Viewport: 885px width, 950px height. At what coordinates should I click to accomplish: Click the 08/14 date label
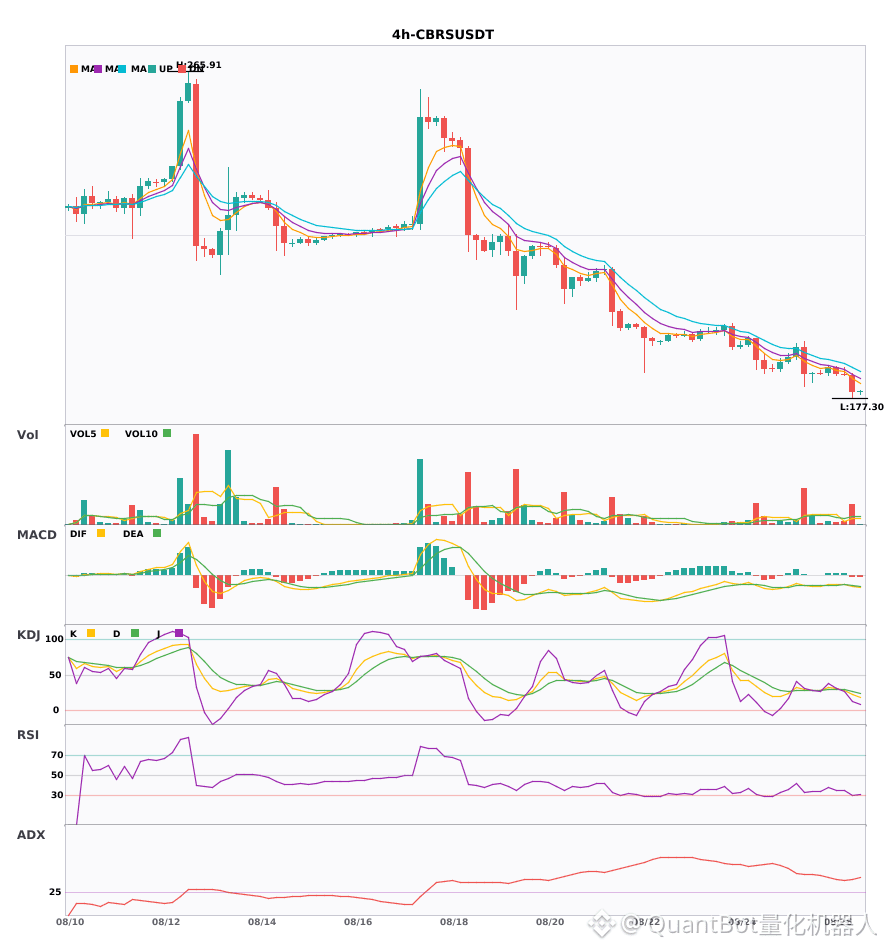(x=262, y=922)
